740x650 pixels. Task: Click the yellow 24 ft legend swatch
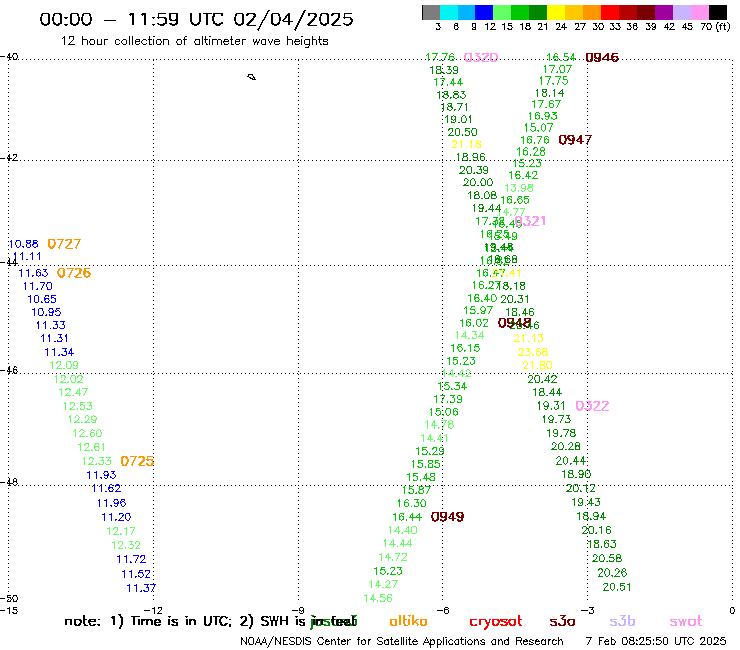coord(556,12)
